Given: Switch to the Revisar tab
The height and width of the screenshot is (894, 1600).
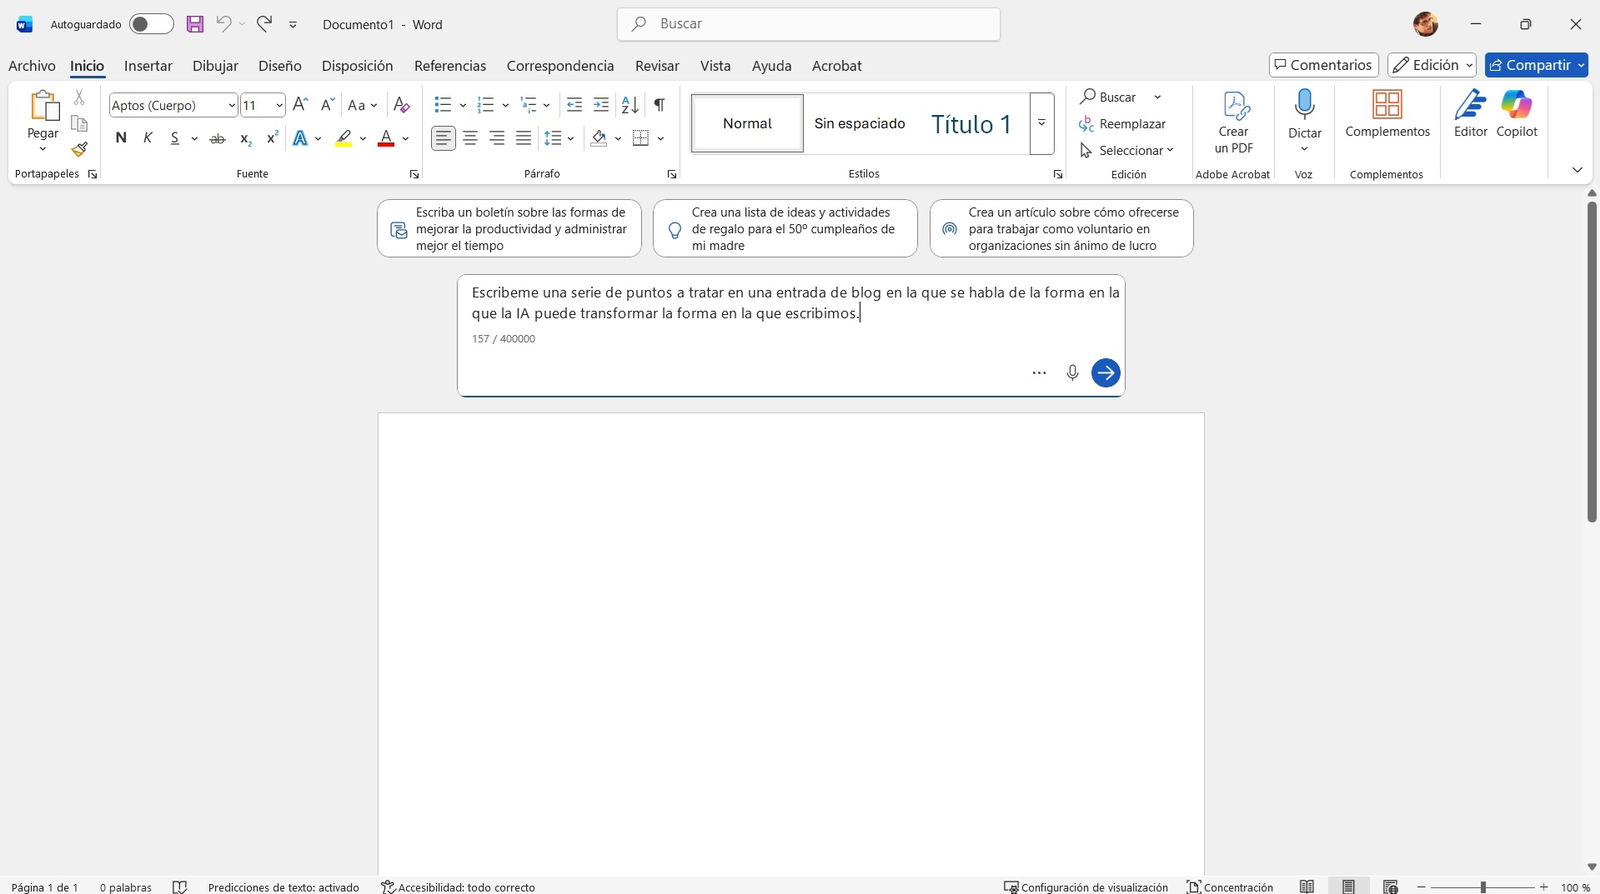Looking at the screenshot, I should point(657,66).
